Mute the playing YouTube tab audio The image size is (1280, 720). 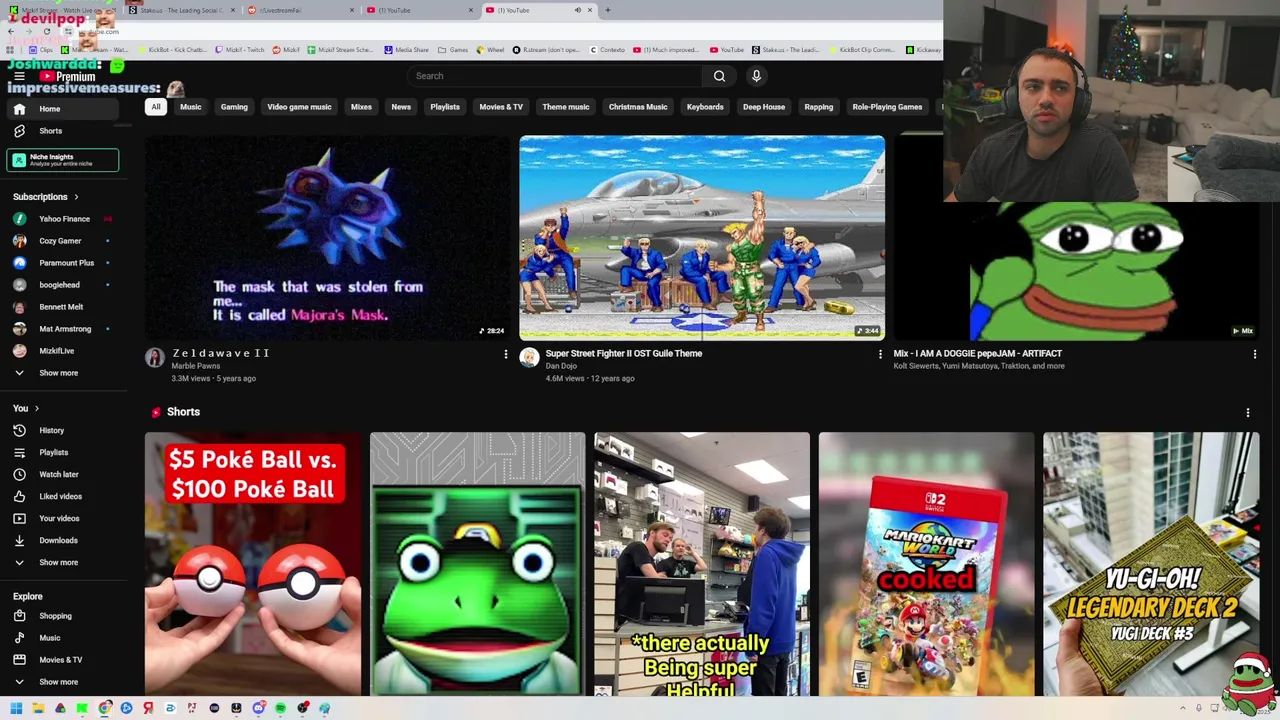coord(577,10)
